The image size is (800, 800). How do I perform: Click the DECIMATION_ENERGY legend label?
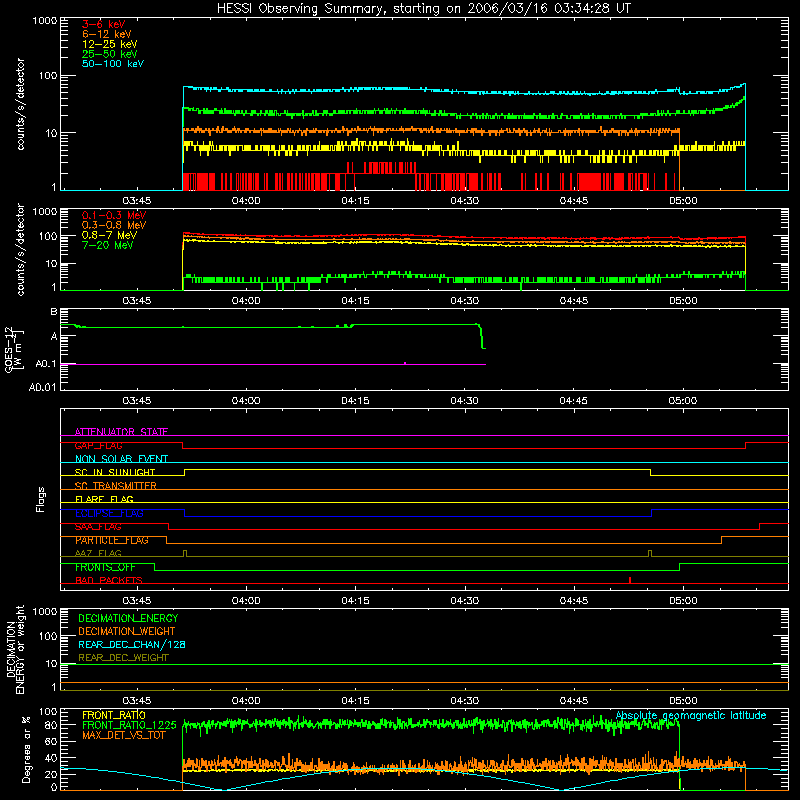(128, 618)
